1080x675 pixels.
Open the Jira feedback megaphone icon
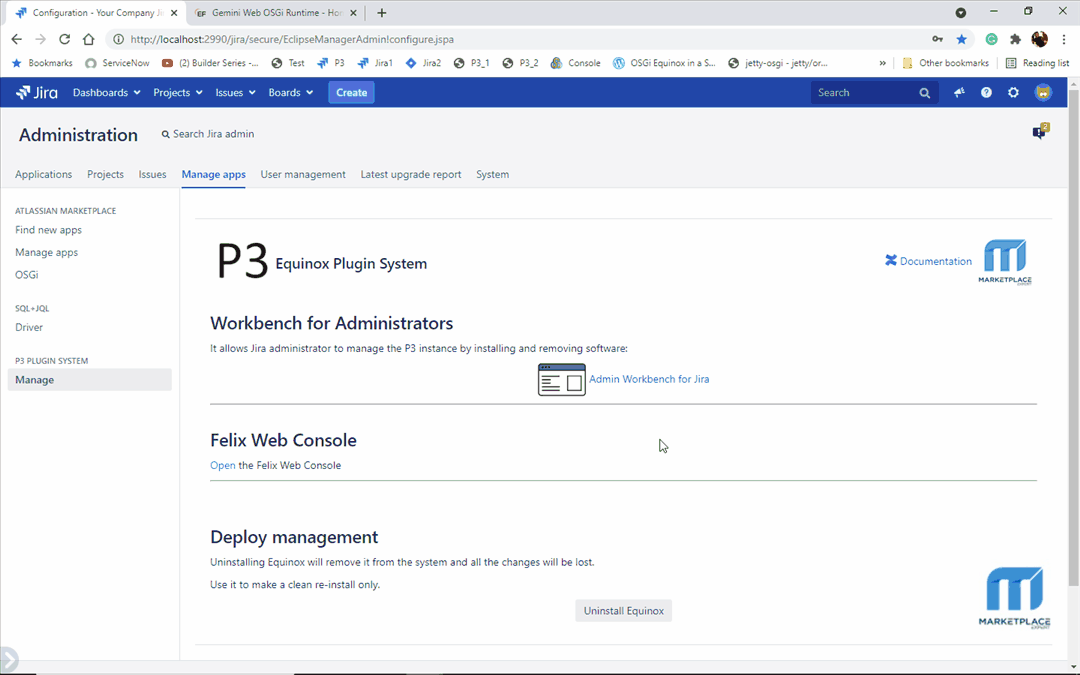(x=959, y=92)
